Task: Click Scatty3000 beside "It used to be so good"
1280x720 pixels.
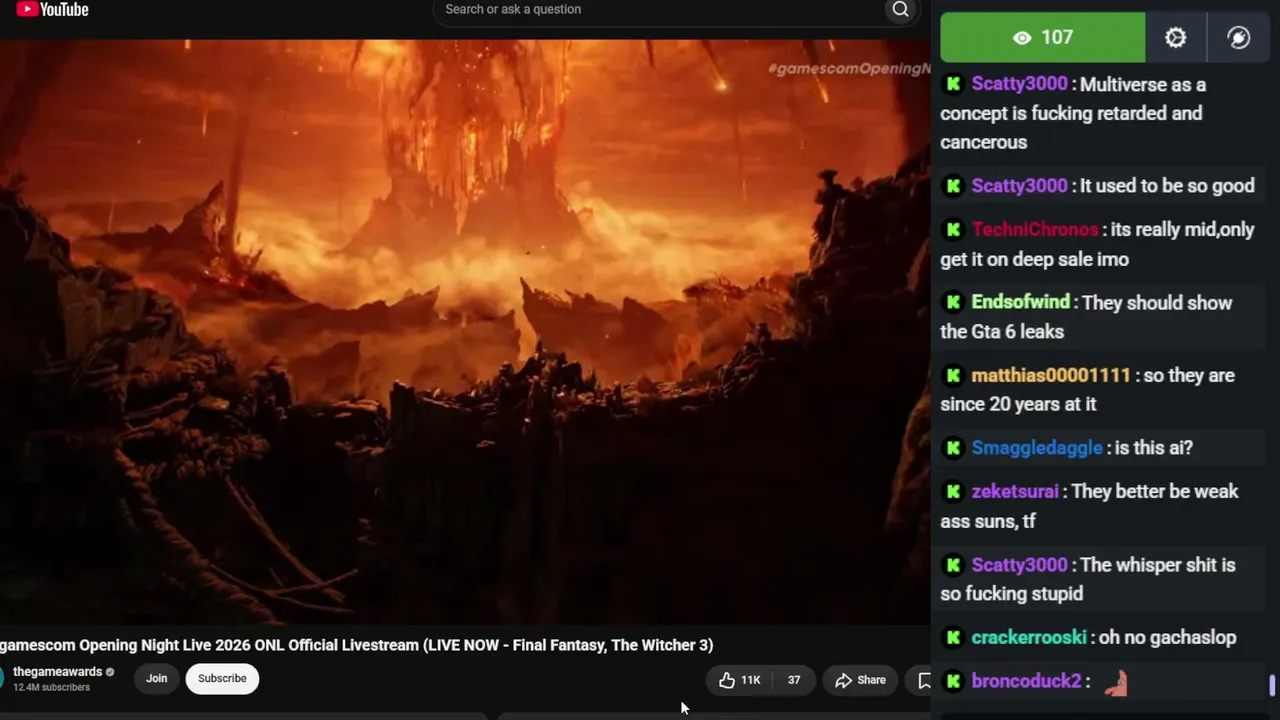Action: pyautogui.click(x=1020, y=185)
